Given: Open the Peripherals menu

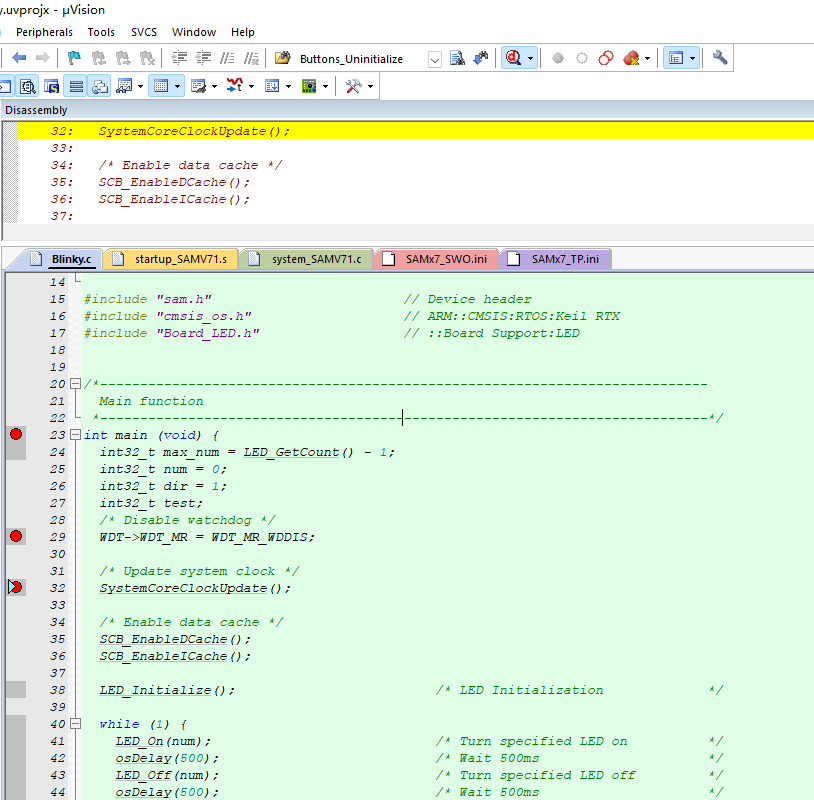Looking at the screenshot, I should tap(44, 32).
